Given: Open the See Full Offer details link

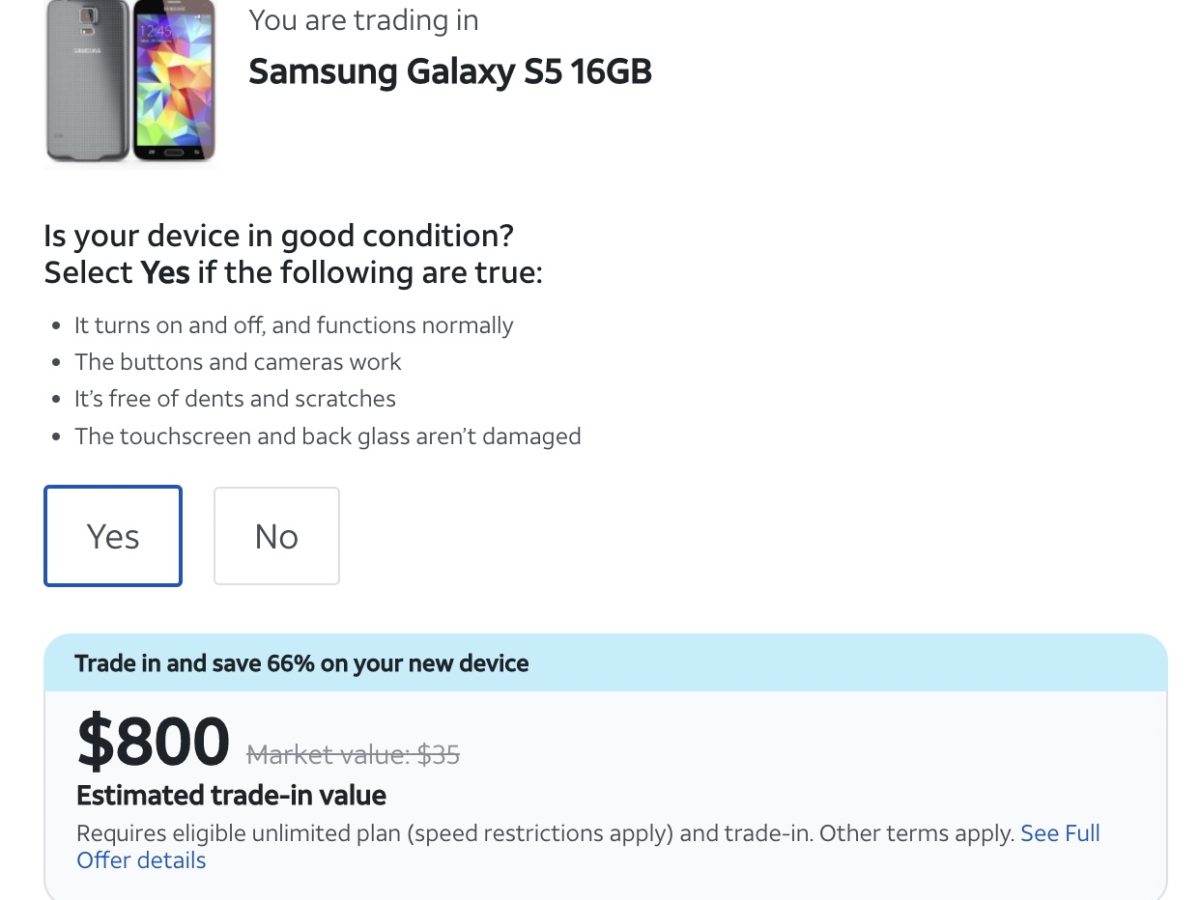Looking at the screenshot, I should (x=1059, y=834).
